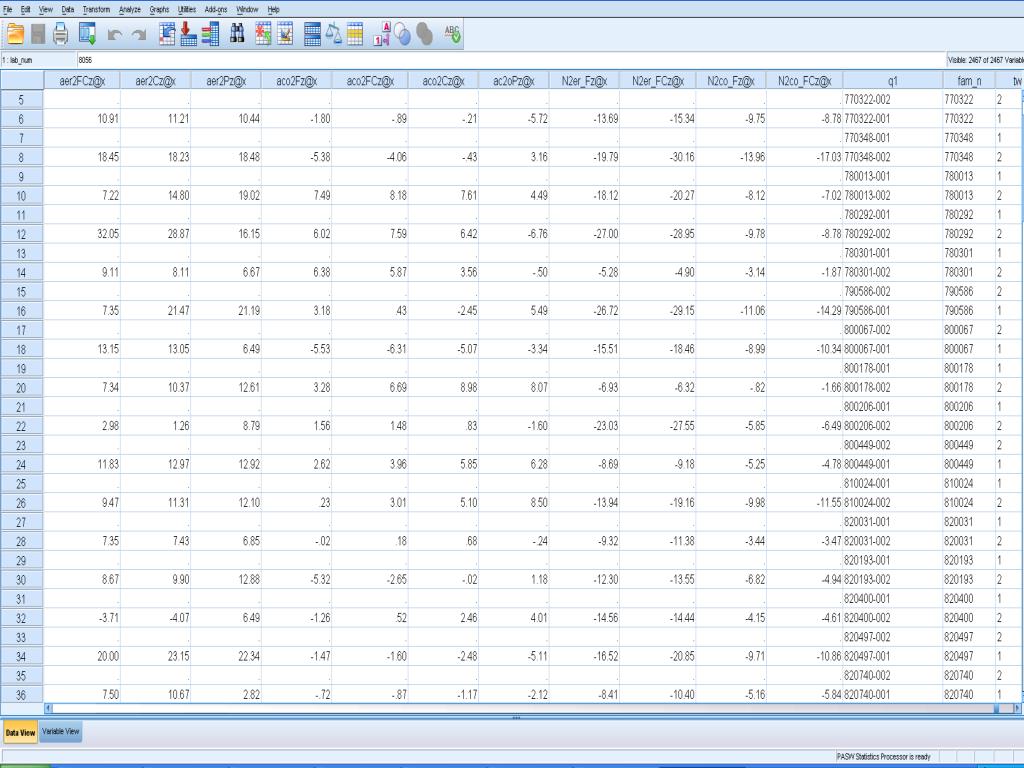
Task: Click the Use variable sets icon
Action: click(403, 34)
